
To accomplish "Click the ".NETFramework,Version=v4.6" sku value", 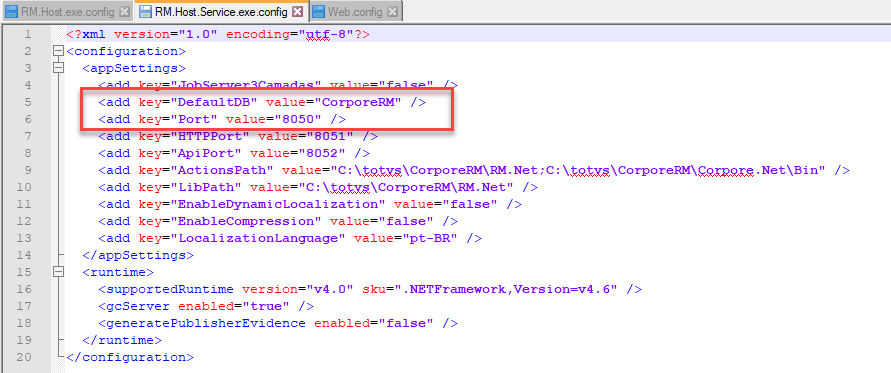I will pyautogui.click(x=505, y=289).
